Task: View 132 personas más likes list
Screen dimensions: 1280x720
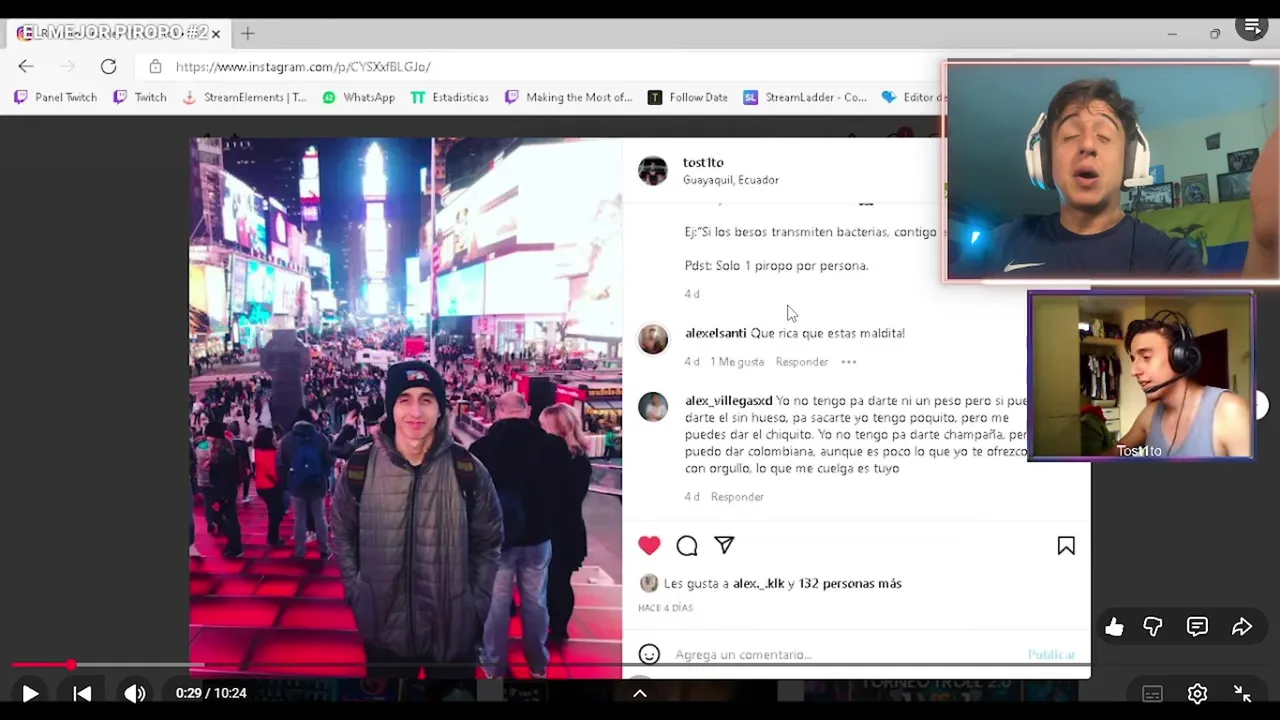Action: tap(850, 583)
